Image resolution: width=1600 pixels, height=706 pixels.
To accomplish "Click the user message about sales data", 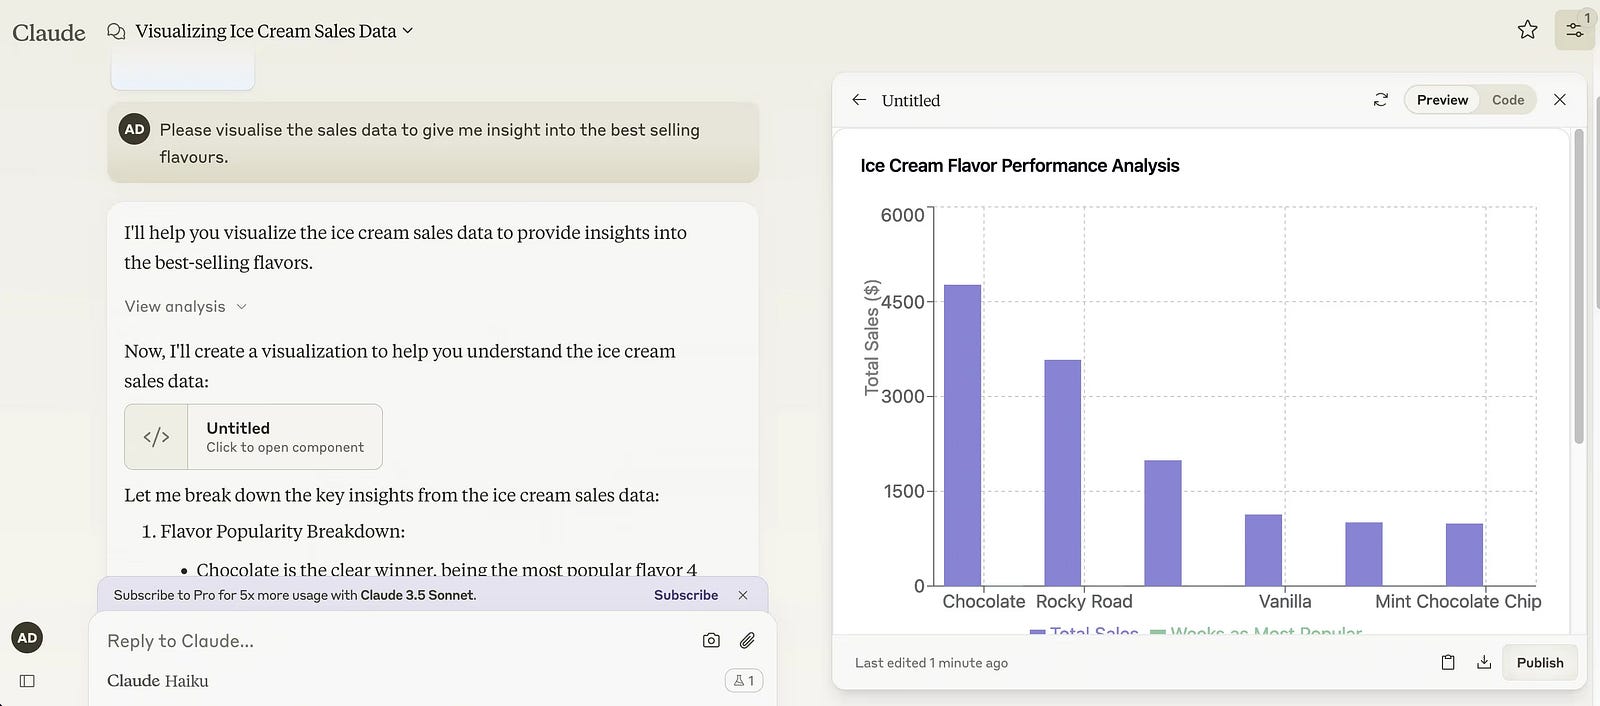I will (433, 143).
